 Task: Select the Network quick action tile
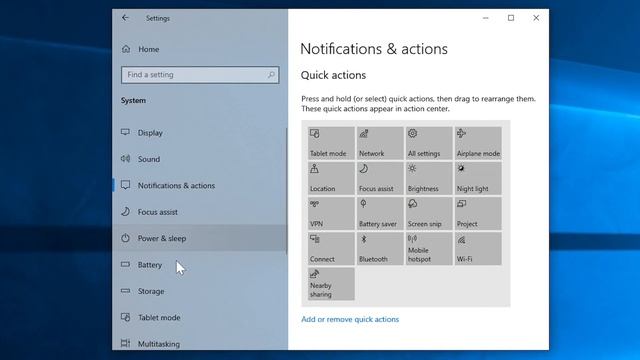380,143
